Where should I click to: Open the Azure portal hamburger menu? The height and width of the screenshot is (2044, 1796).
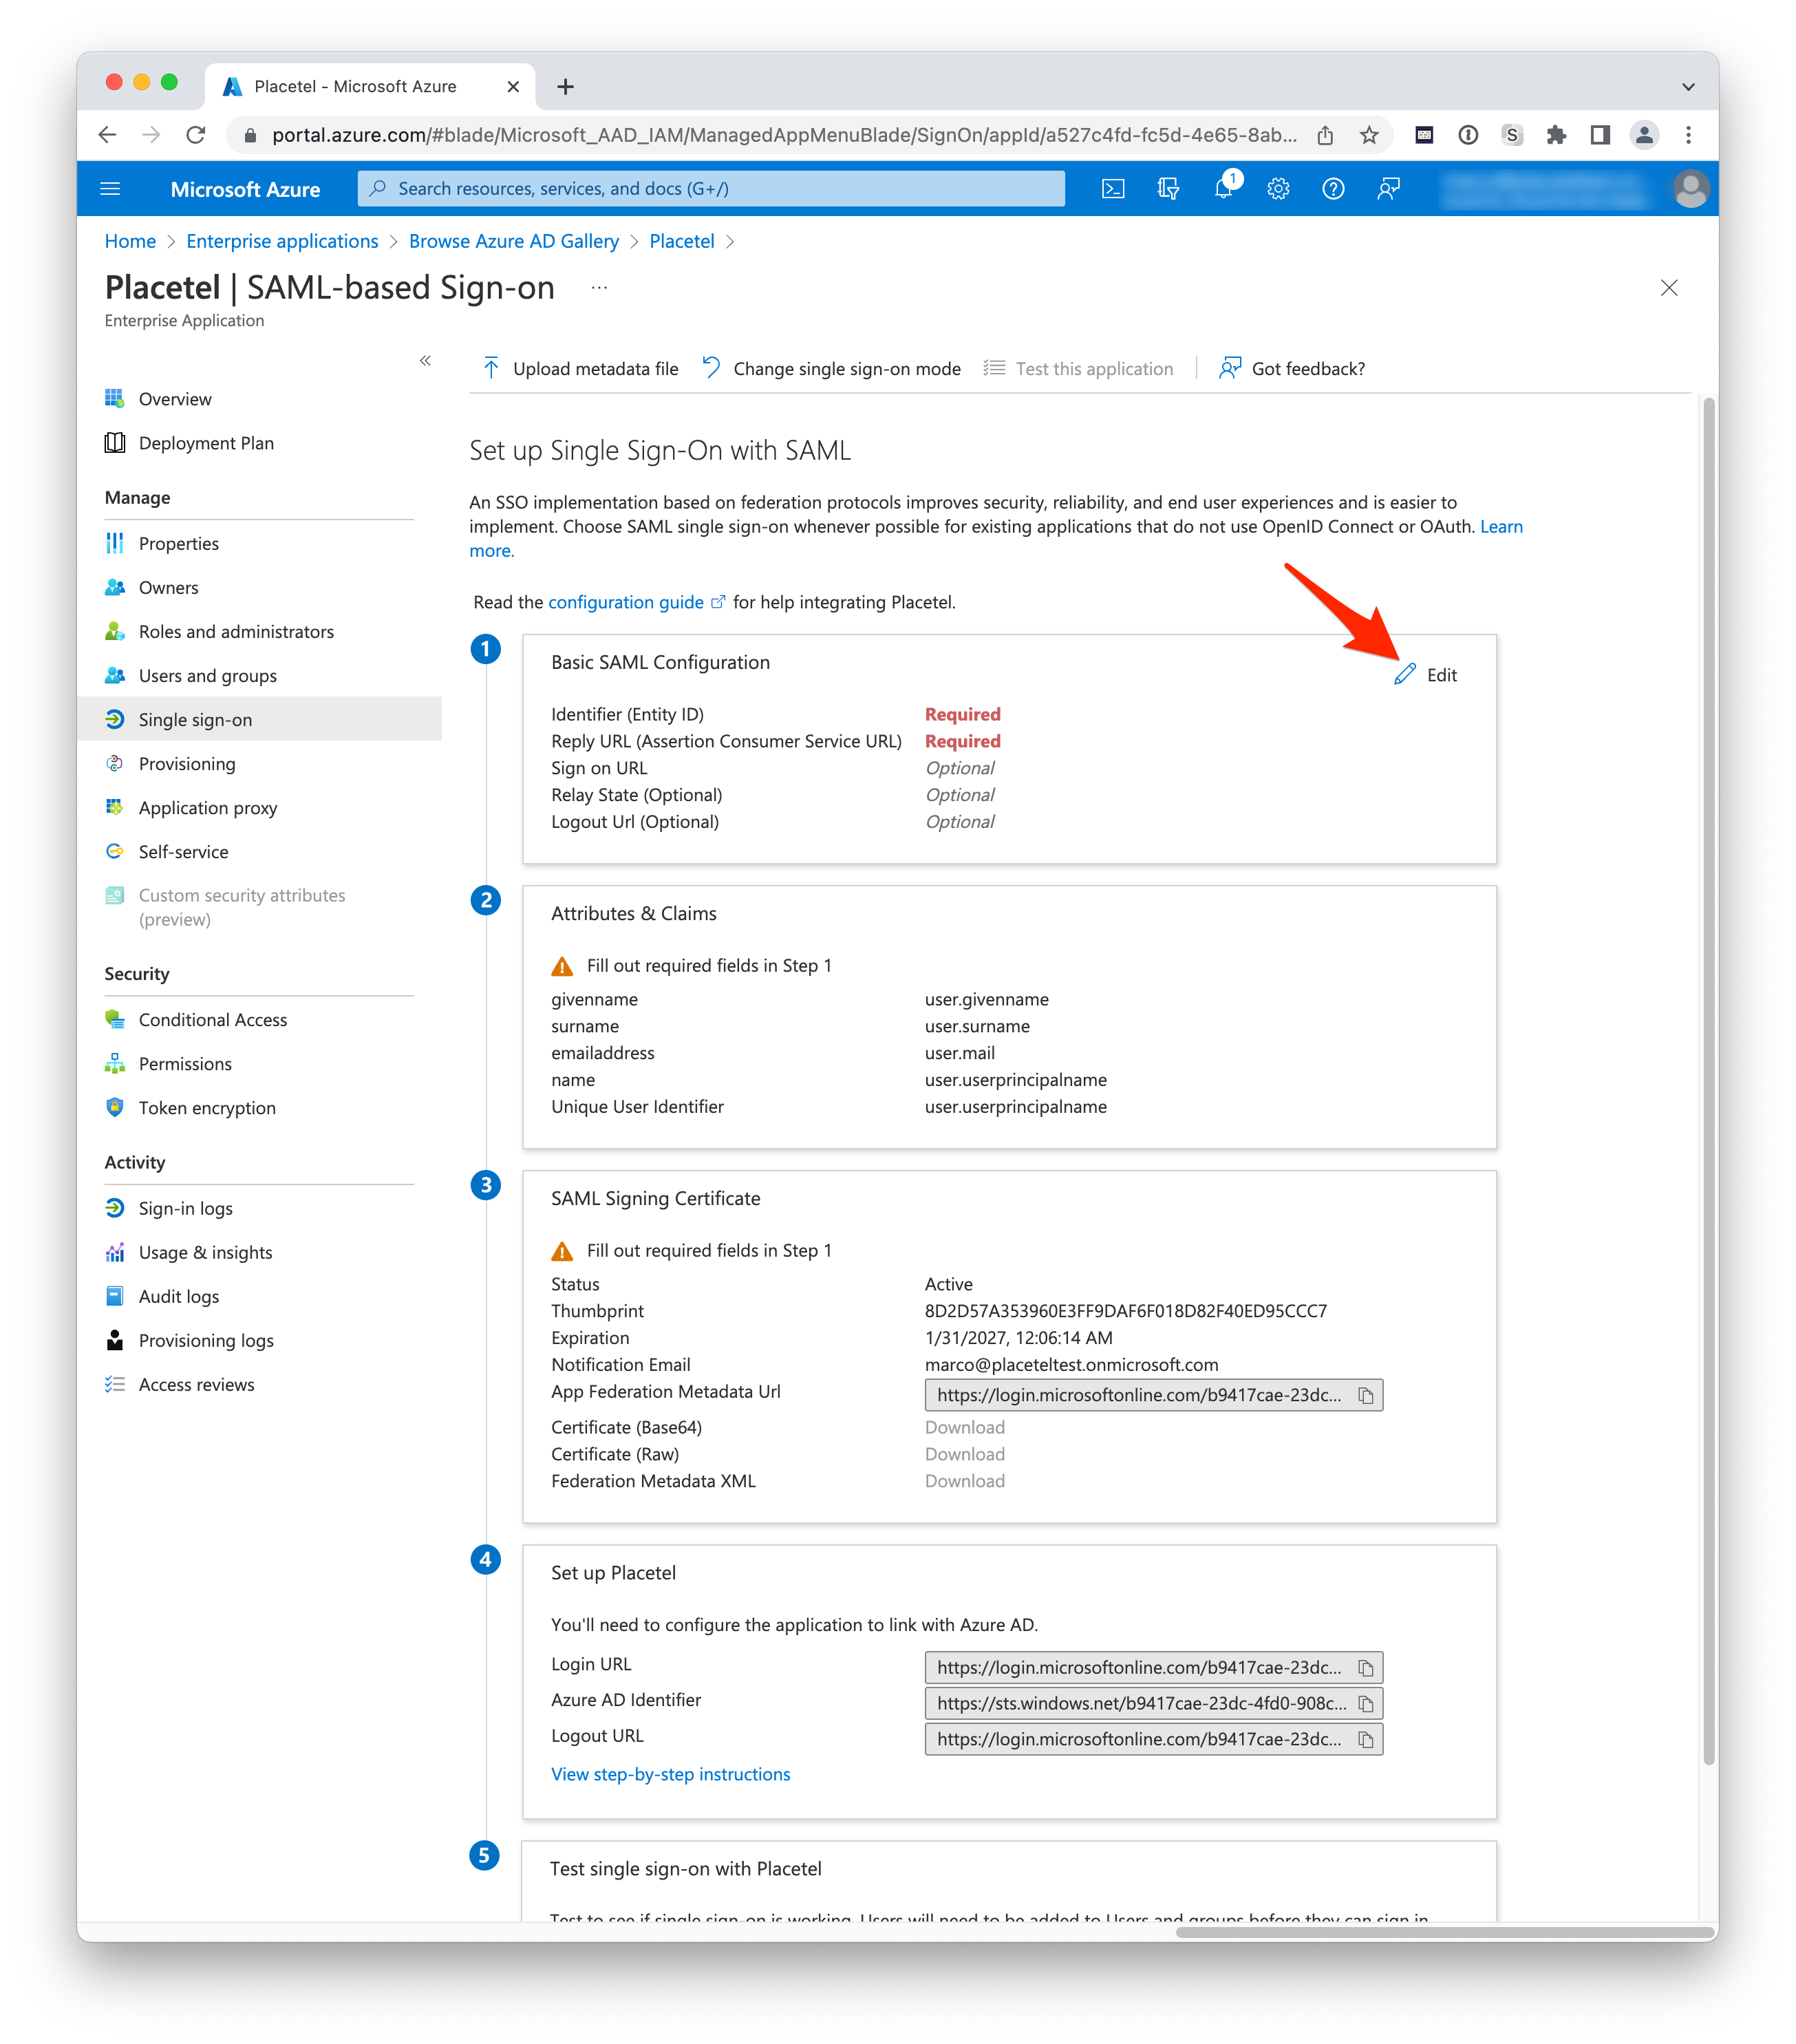(111, 189)
